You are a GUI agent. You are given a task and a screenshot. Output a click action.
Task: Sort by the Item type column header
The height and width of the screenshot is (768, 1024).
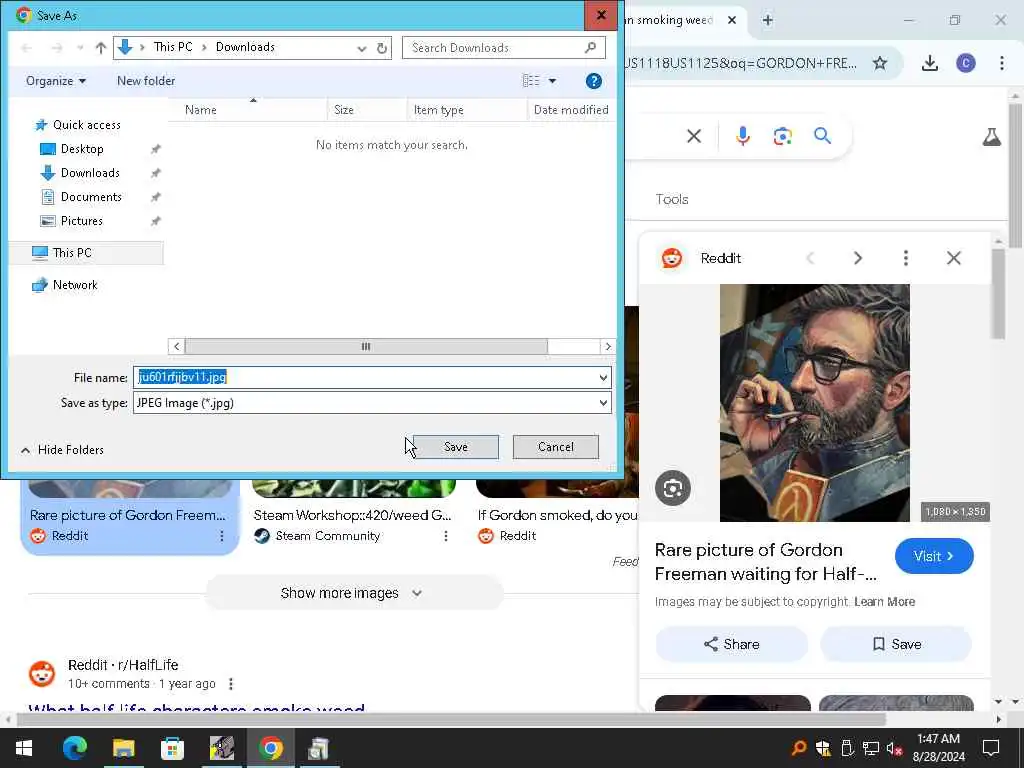click(x=467, y=110)
